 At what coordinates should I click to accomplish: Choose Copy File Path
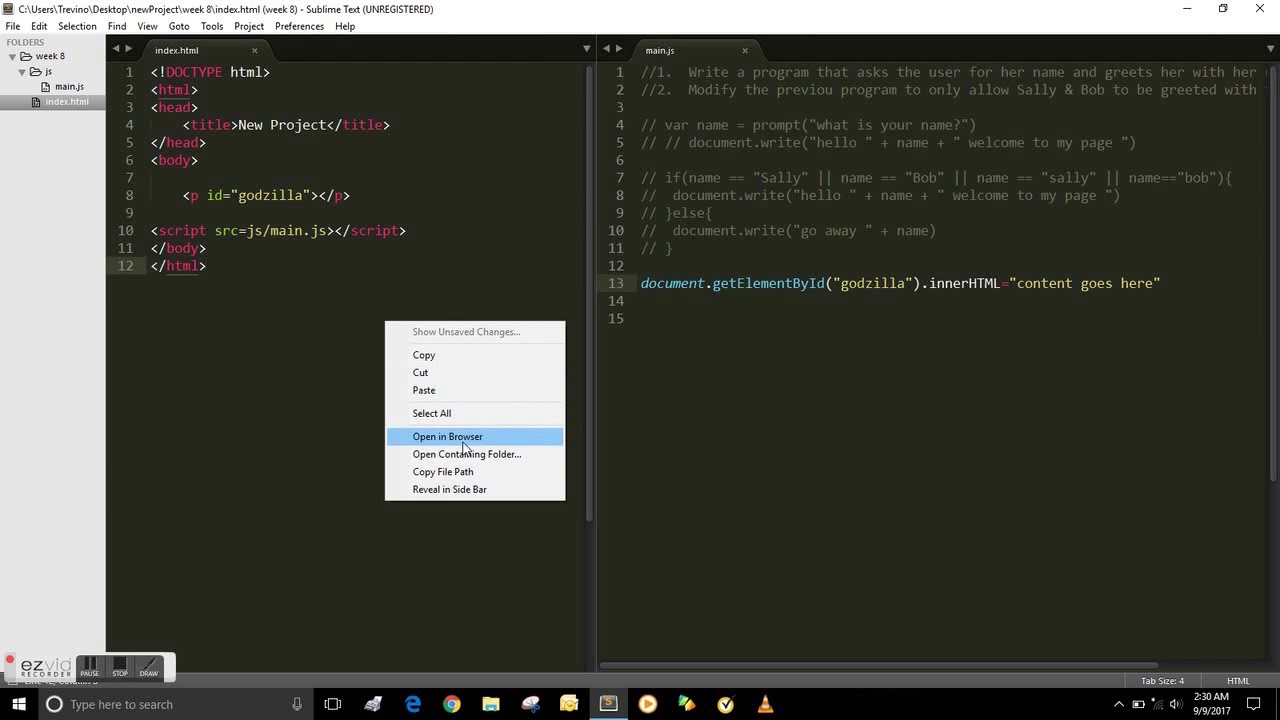point(475,472)
